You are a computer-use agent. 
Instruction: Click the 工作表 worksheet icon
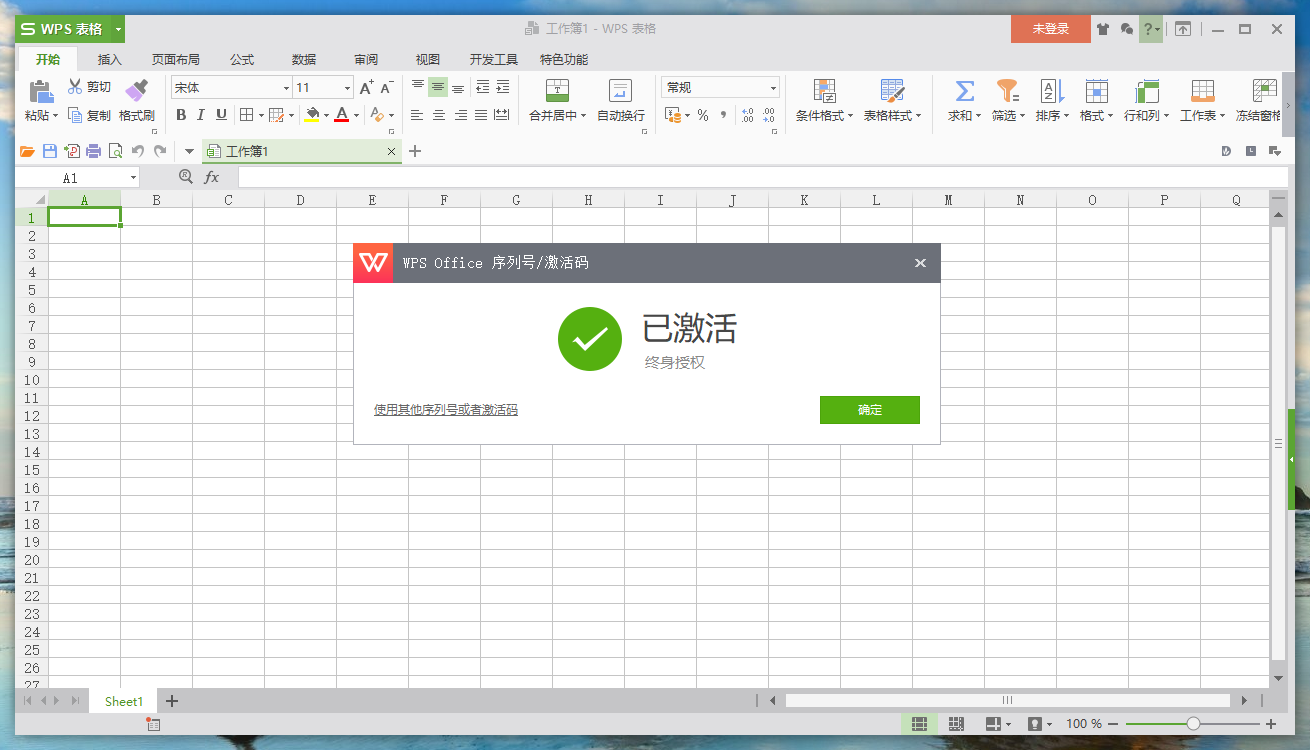pyautogui.click(x=1202, y=91)
